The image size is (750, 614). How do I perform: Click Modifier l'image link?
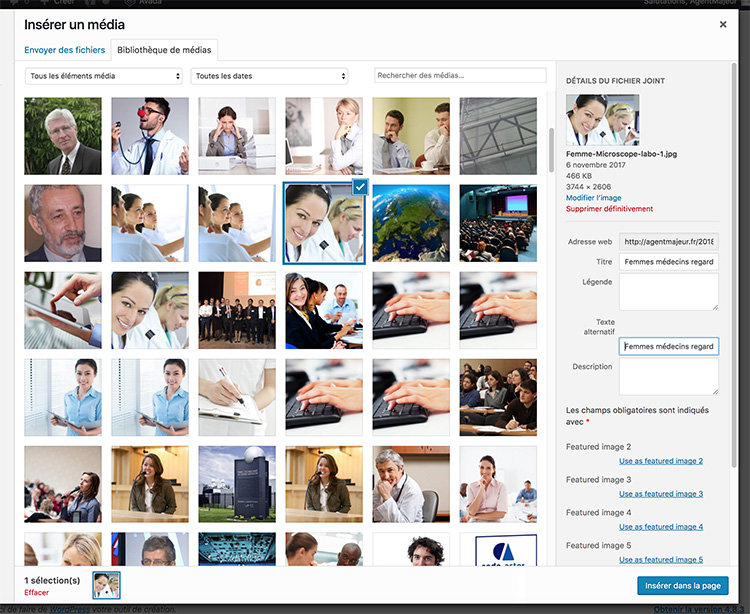pyautogui.click(x=593, y=197)
